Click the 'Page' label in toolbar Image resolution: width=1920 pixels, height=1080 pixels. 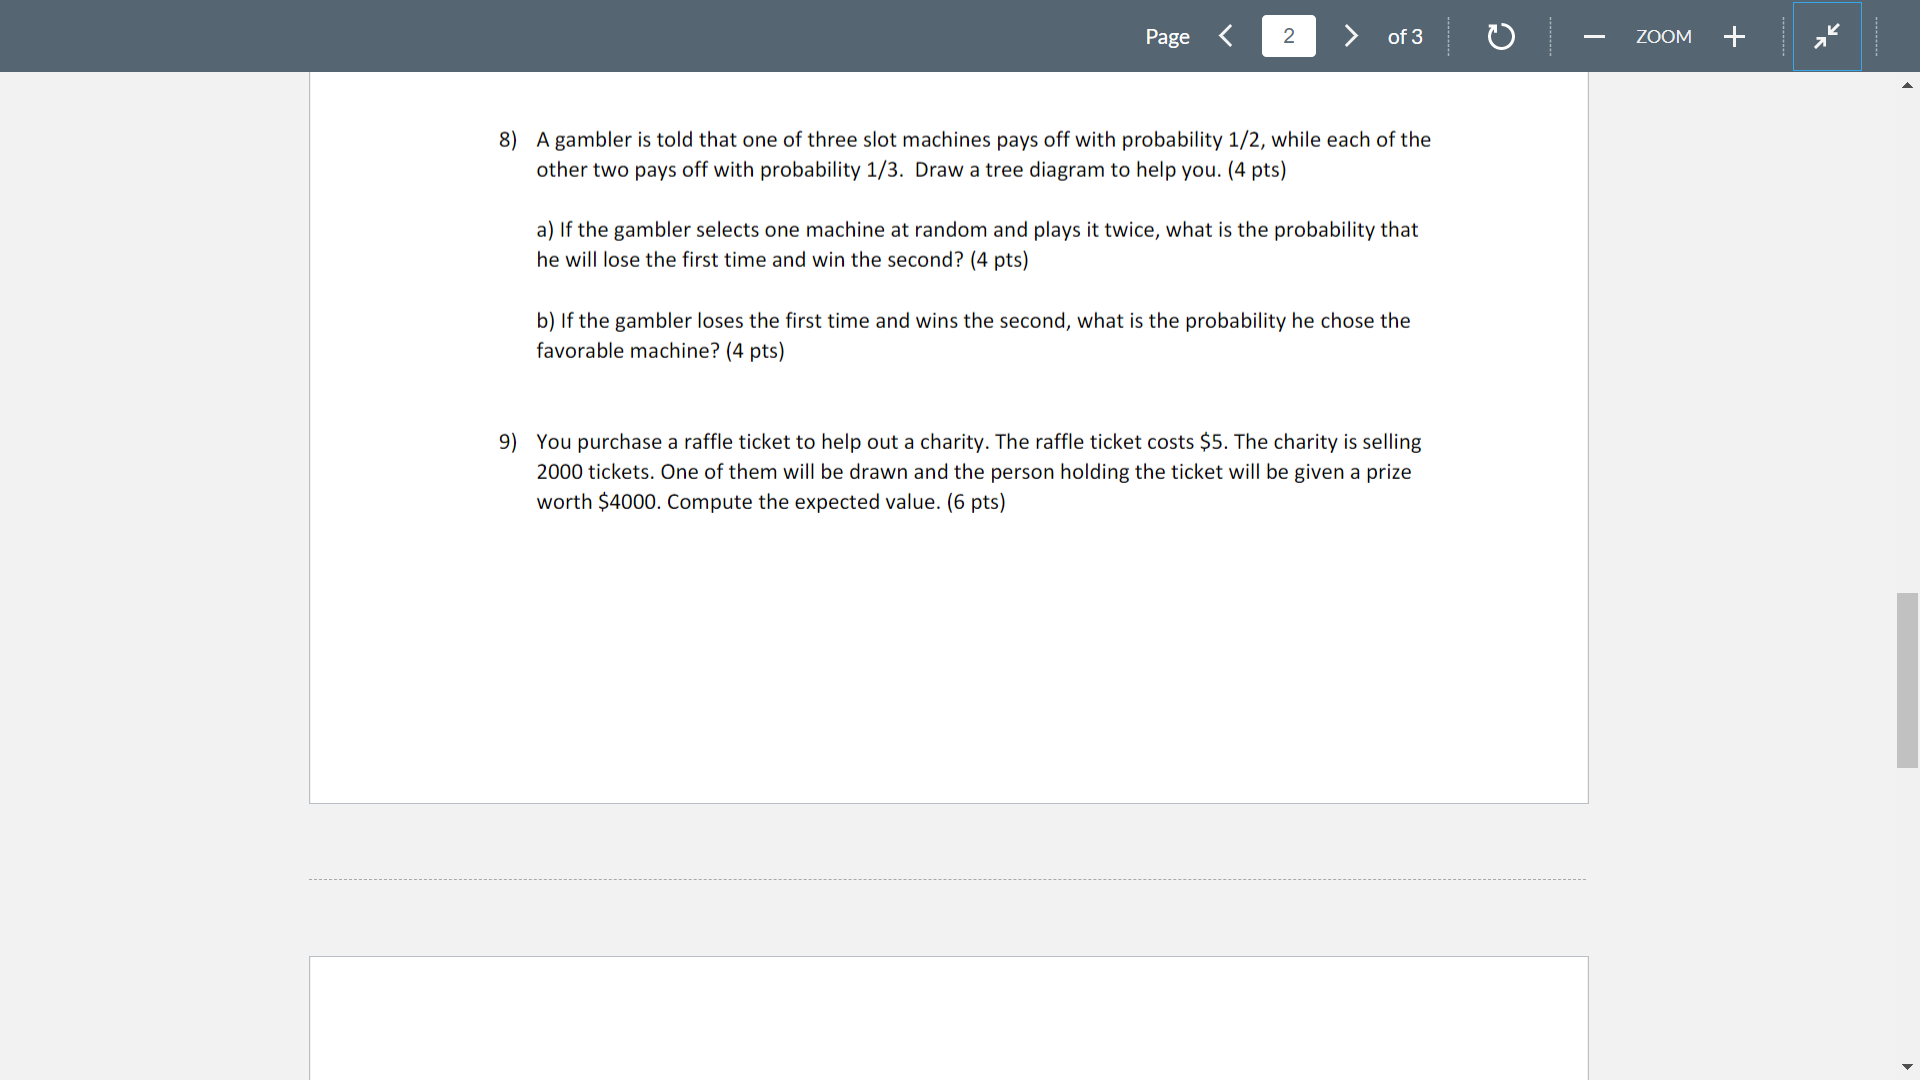tap(1167, 37)
